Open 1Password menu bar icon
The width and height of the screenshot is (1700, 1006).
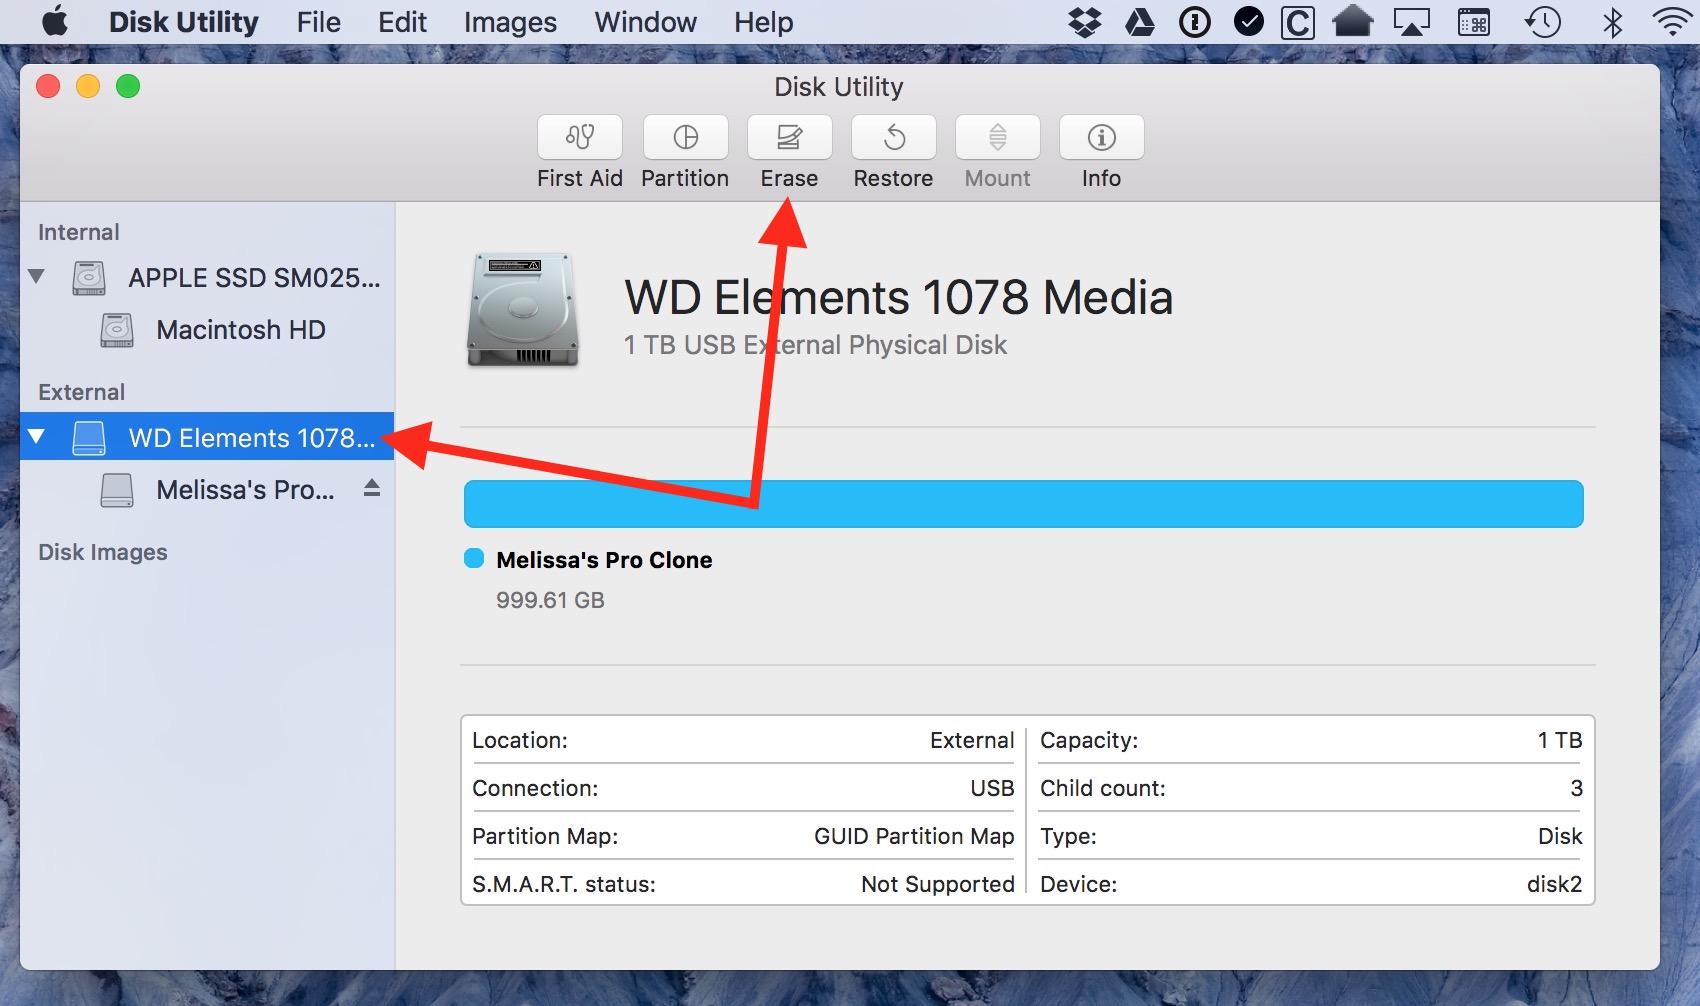(1195, 22)
